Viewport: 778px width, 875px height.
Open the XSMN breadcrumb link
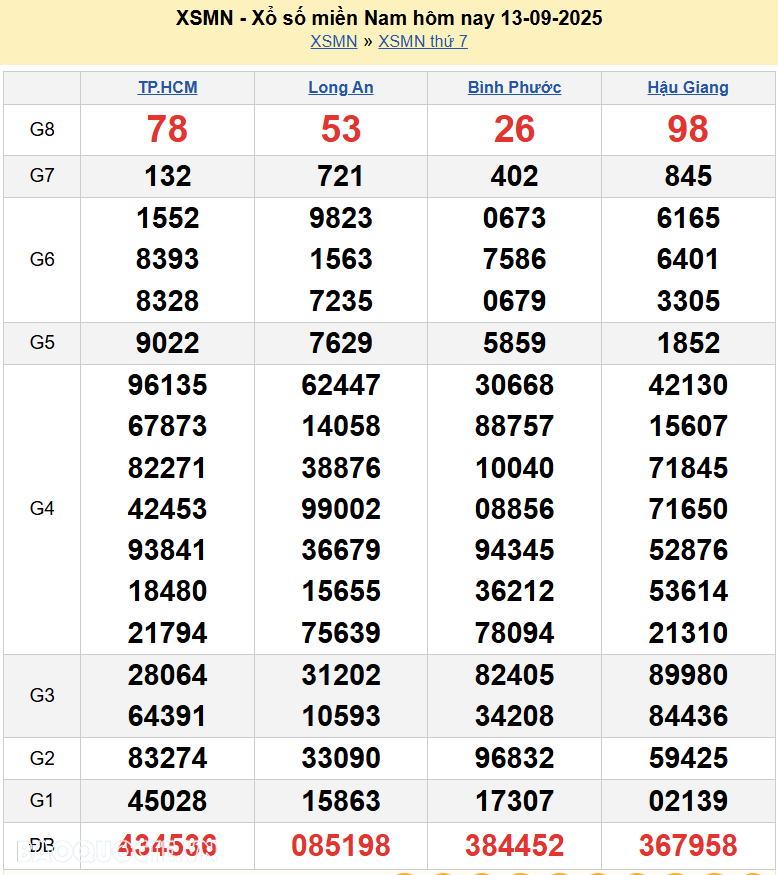click(x=333, y=41)
